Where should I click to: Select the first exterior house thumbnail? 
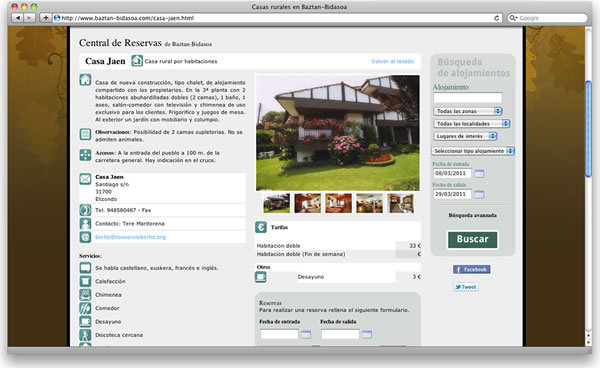pyautogui.click(x=277, y=203)
